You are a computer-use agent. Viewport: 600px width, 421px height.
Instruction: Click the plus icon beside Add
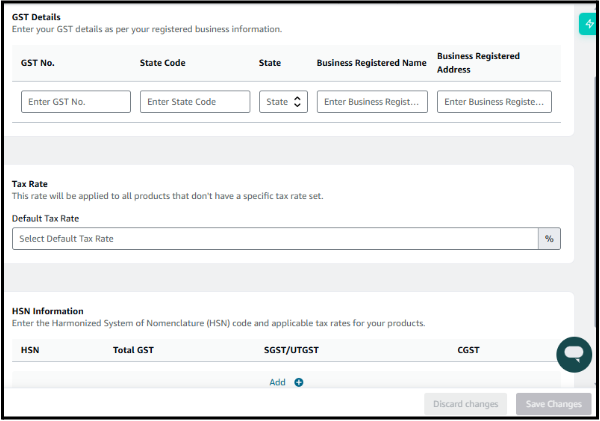299,382
